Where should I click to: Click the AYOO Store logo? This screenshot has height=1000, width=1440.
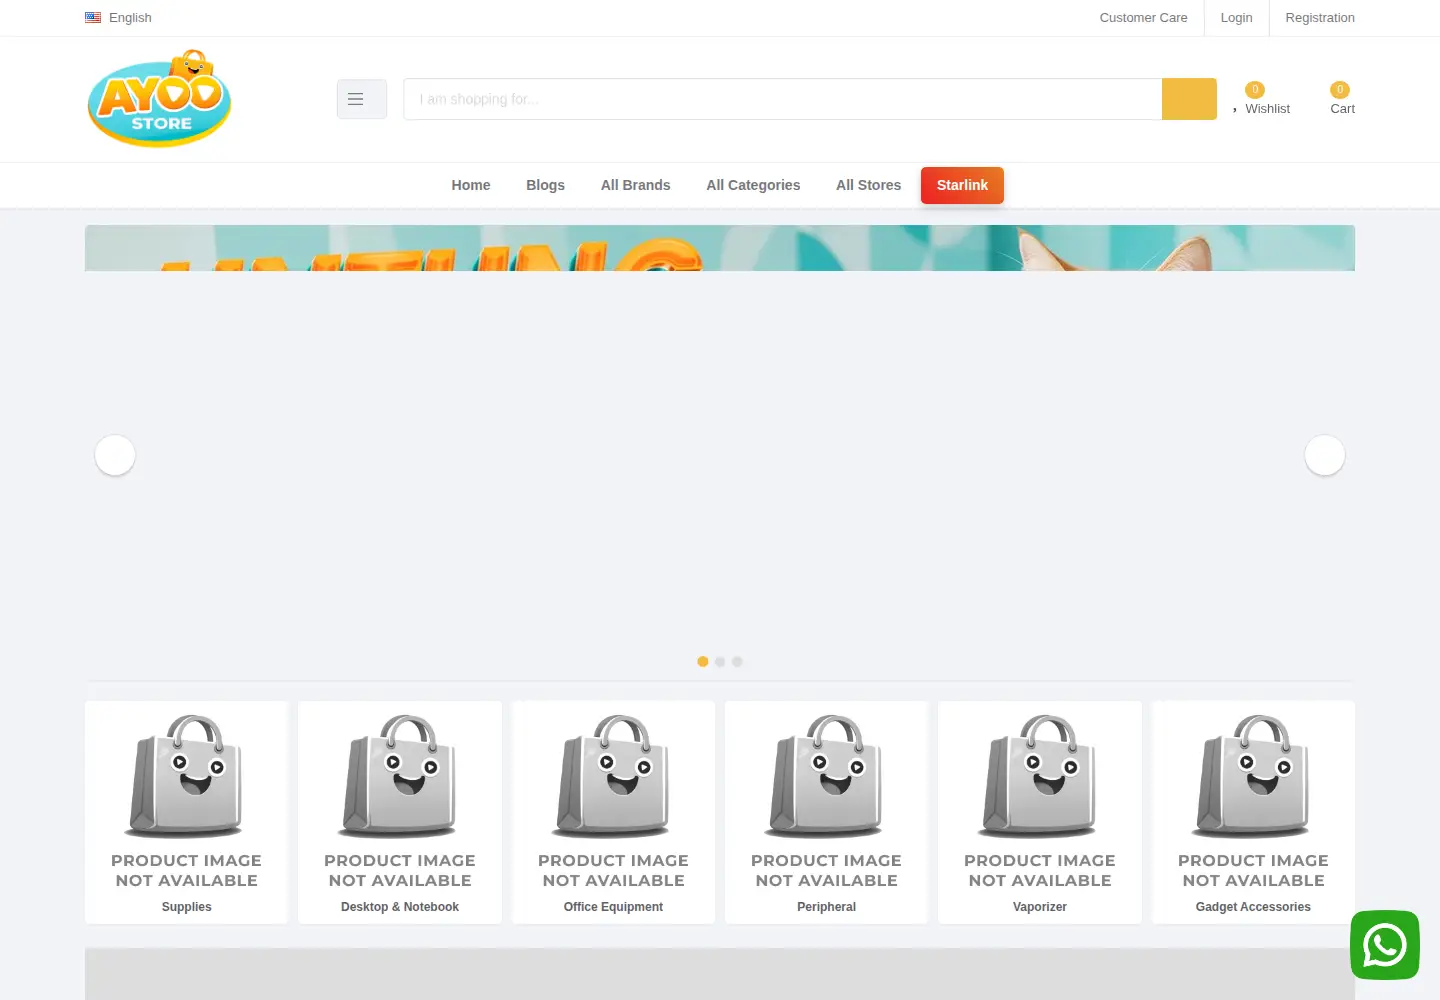click(160, 99)
